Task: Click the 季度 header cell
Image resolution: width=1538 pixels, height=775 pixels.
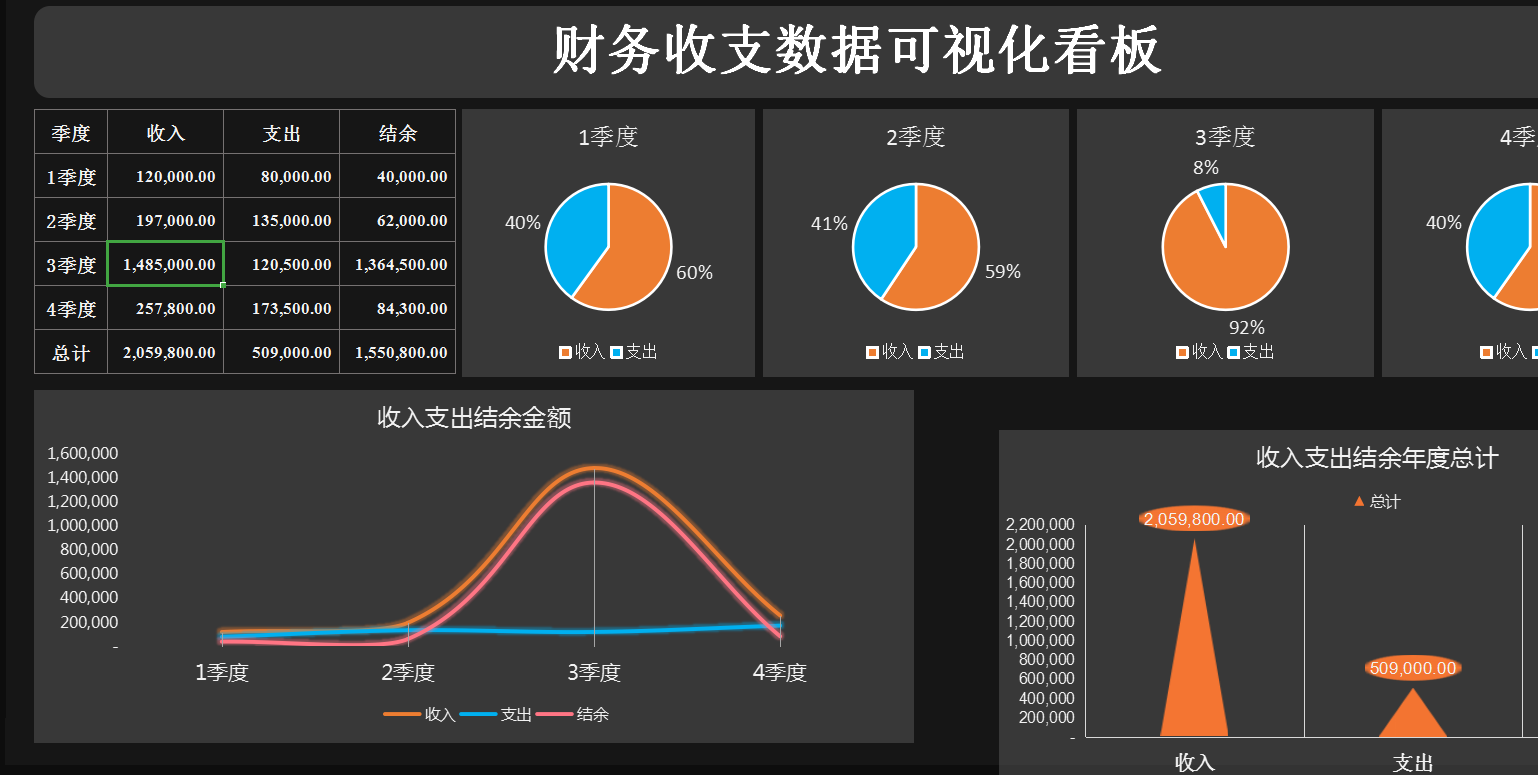Action: point(71,132)
